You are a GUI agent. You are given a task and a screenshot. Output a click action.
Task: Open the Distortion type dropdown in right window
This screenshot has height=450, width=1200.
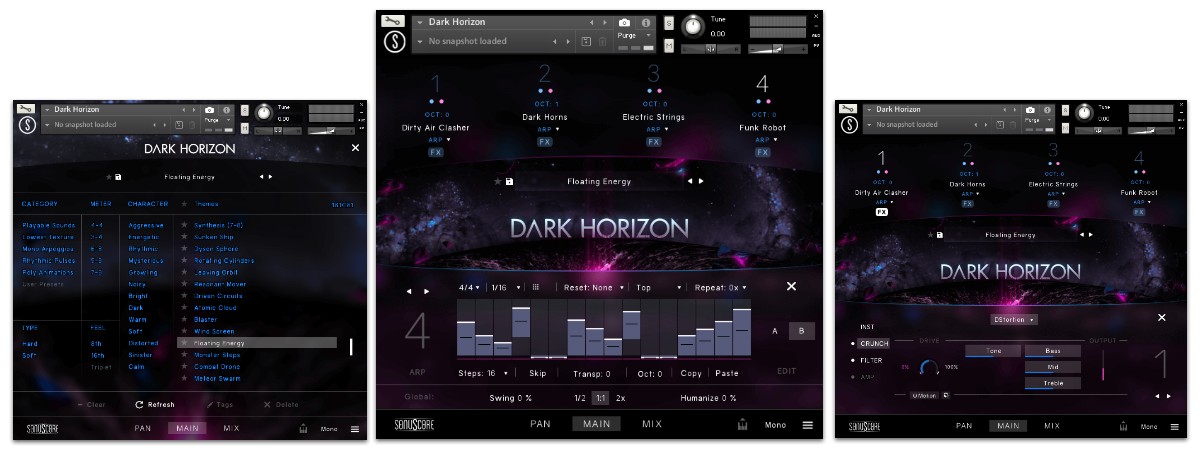[1014, 319]
